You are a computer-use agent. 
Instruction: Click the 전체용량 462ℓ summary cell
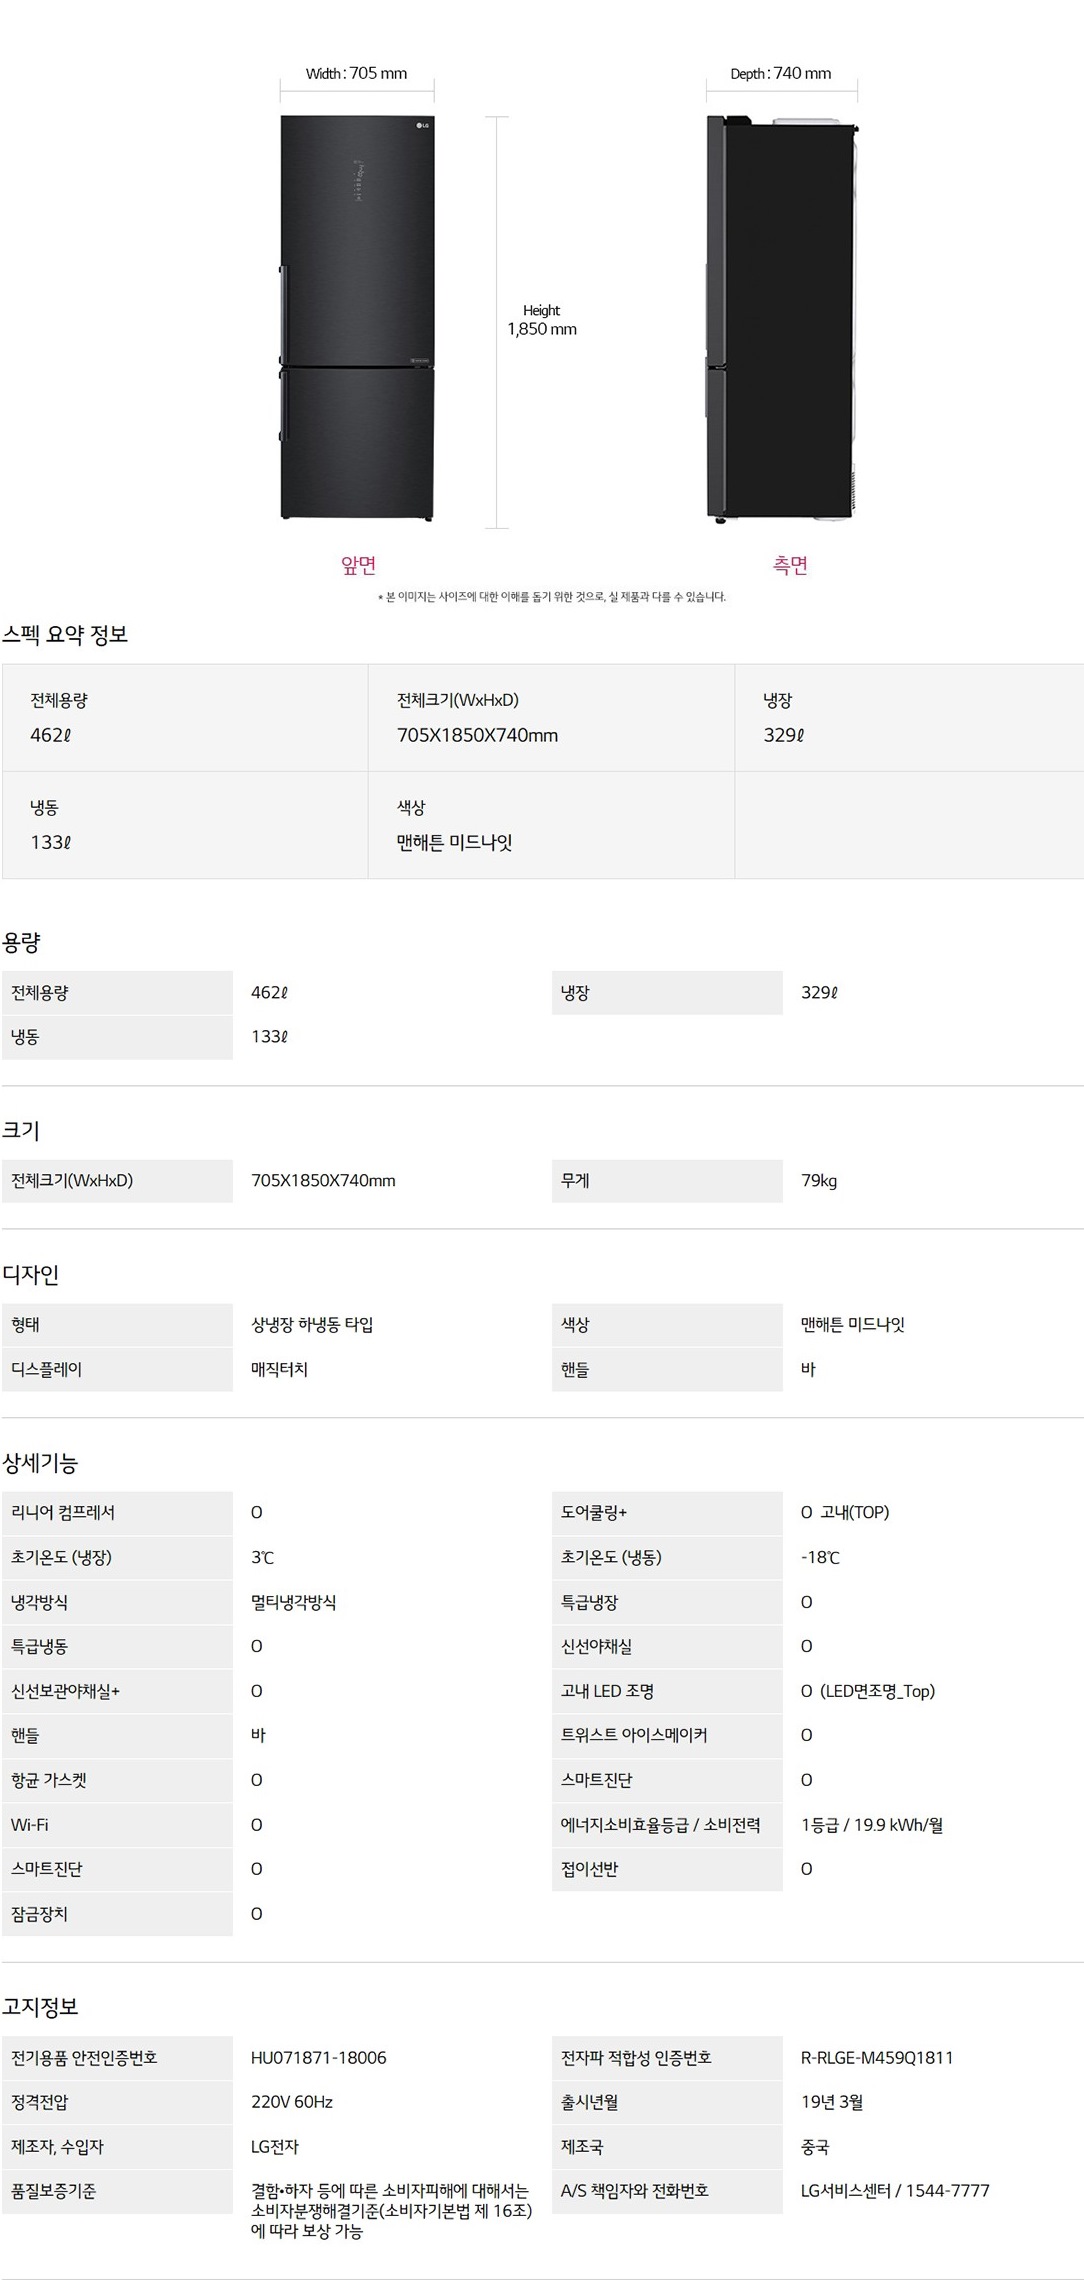[x=185, y=718]
